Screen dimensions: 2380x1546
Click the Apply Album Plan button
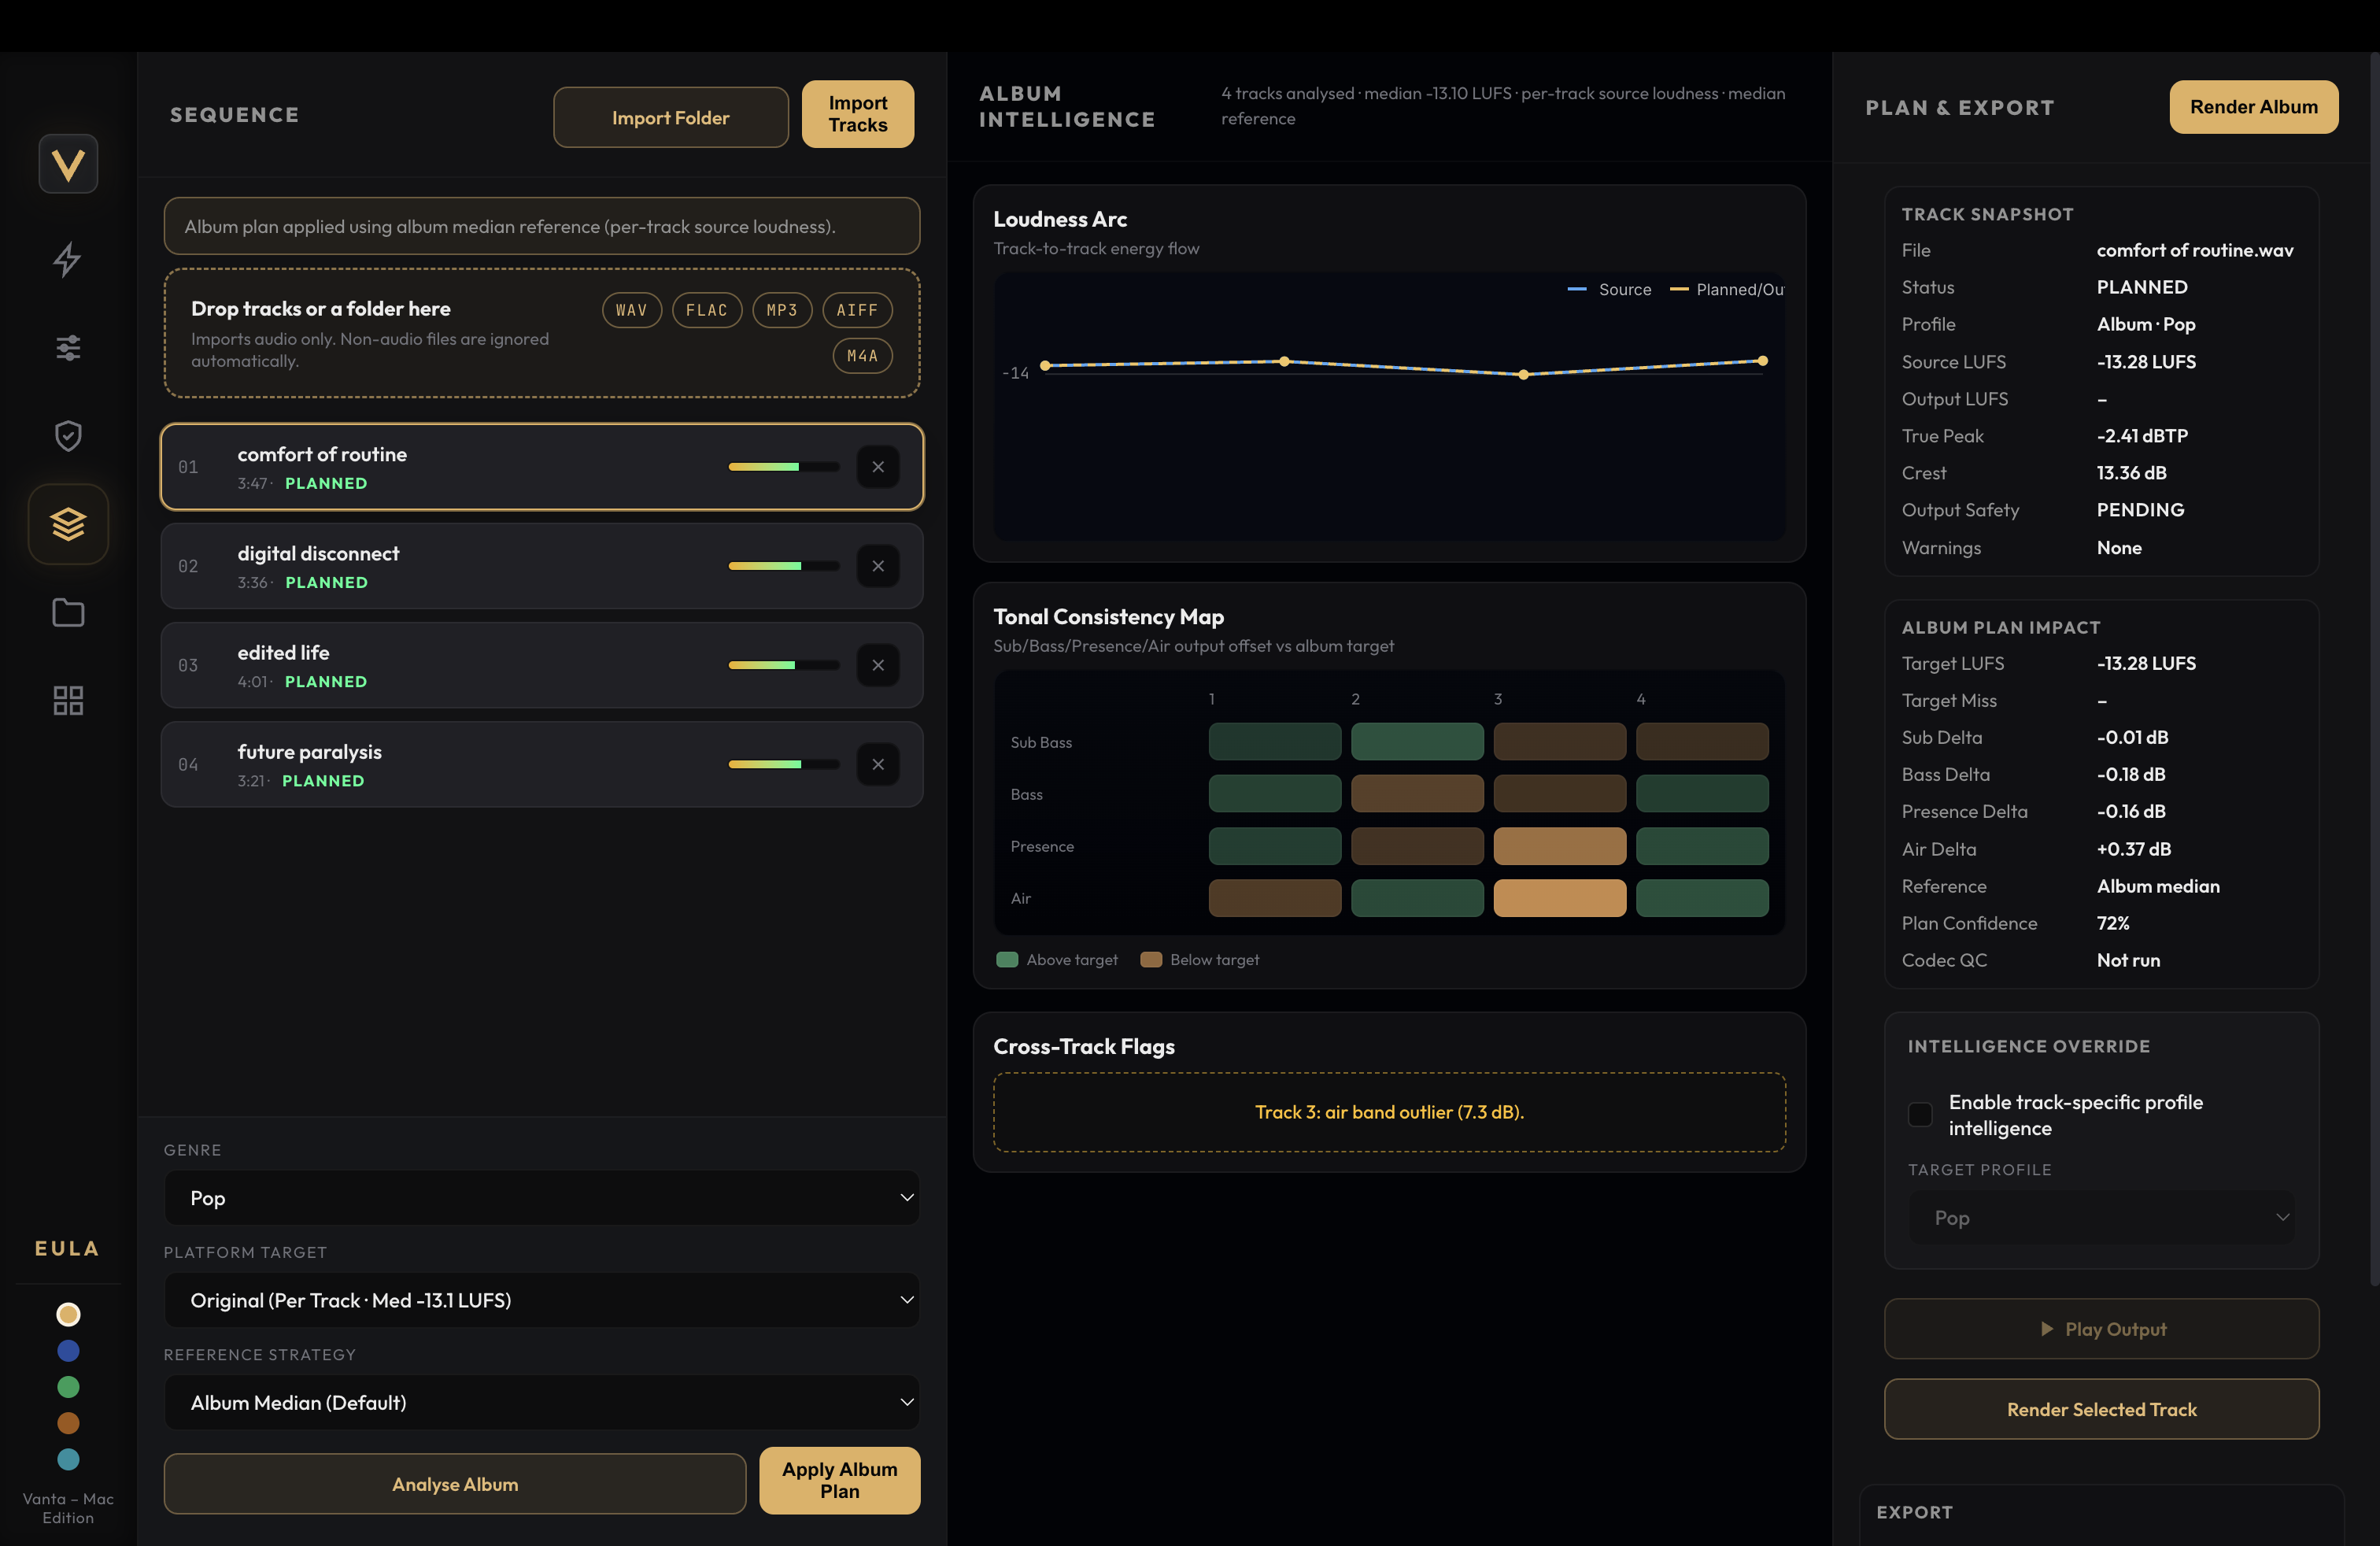tap(839, 1480)
